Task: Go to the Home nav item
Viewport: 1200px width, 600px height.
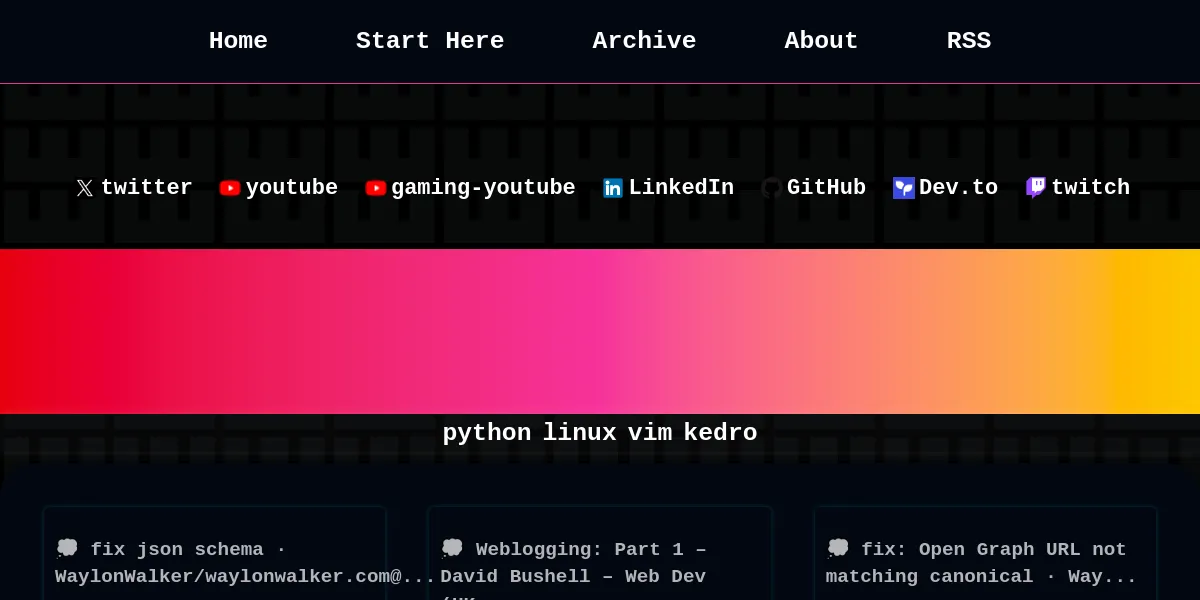Action: [238, 41]
